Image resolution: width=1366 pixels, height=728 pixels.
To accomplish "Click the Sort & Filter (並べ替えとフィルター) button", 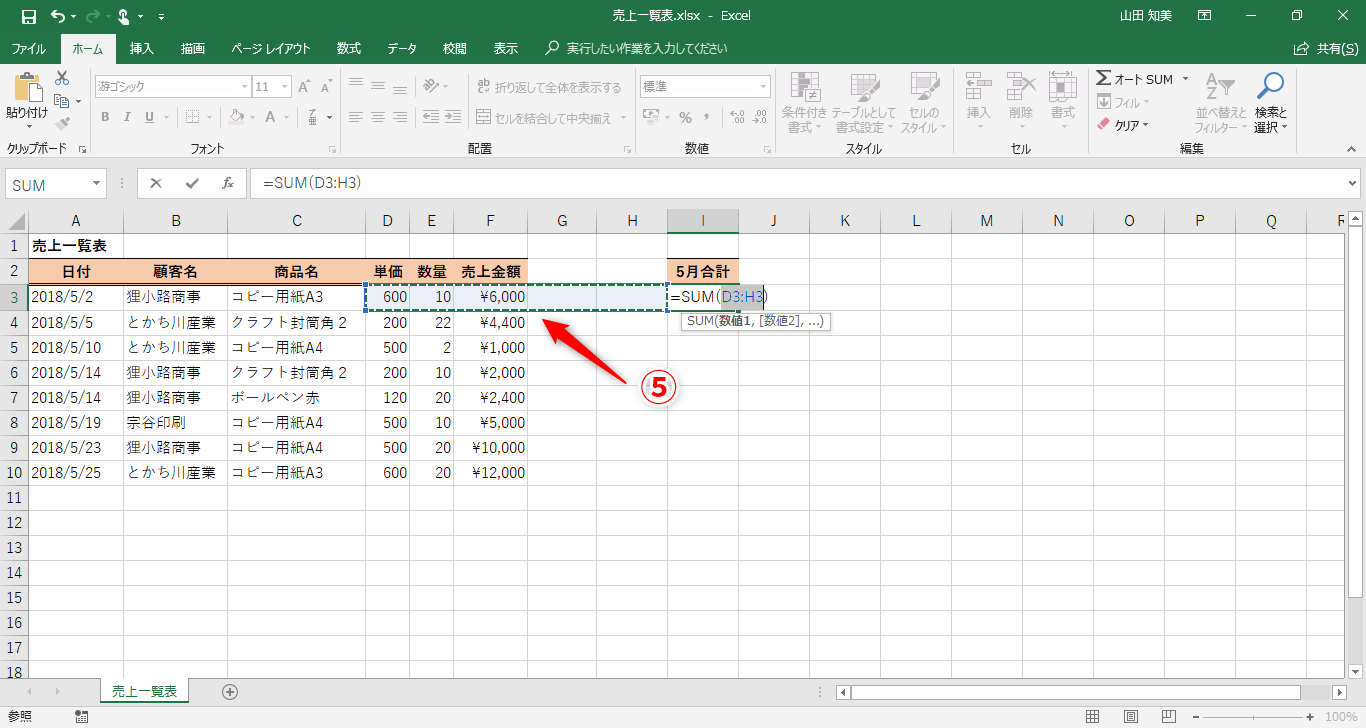I will (x=1221, y=103).
